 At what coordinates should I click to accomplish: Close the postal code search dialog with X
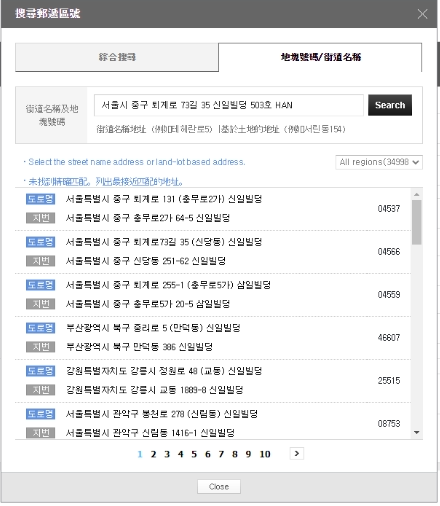click(422, 14)
